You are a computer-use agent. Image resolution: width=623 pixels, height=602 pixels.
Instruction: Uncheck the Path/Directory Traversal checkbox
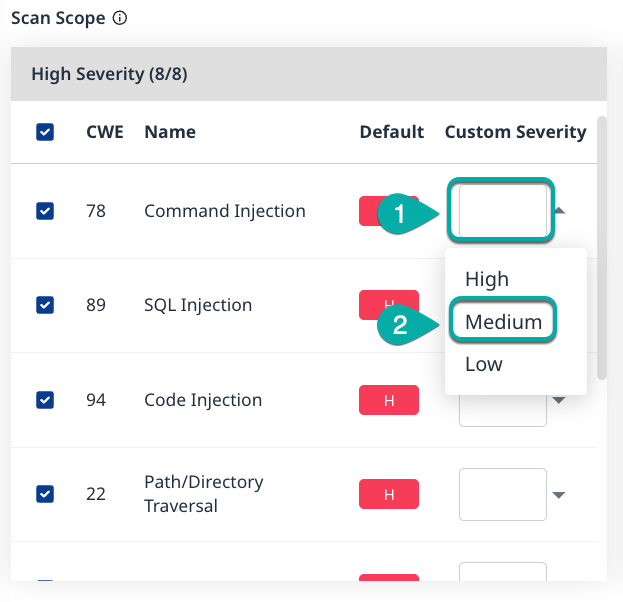click(x=45, y=494)
